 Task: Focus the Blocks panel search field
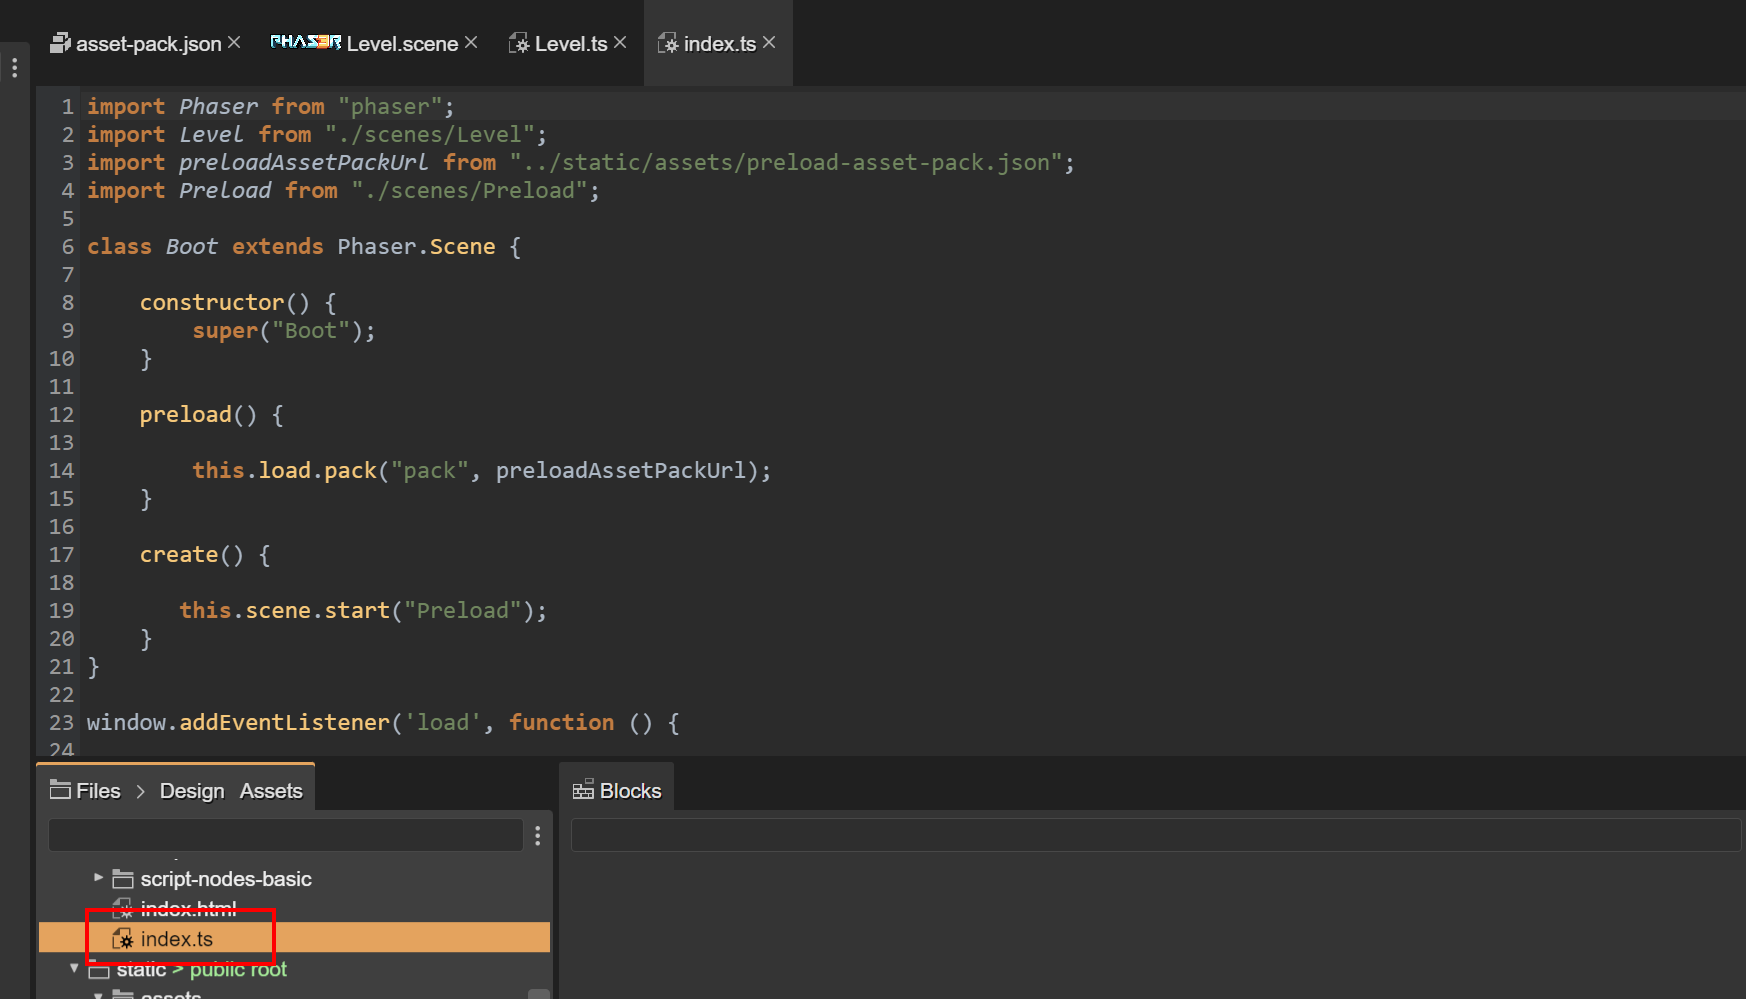coord(1156,835)
